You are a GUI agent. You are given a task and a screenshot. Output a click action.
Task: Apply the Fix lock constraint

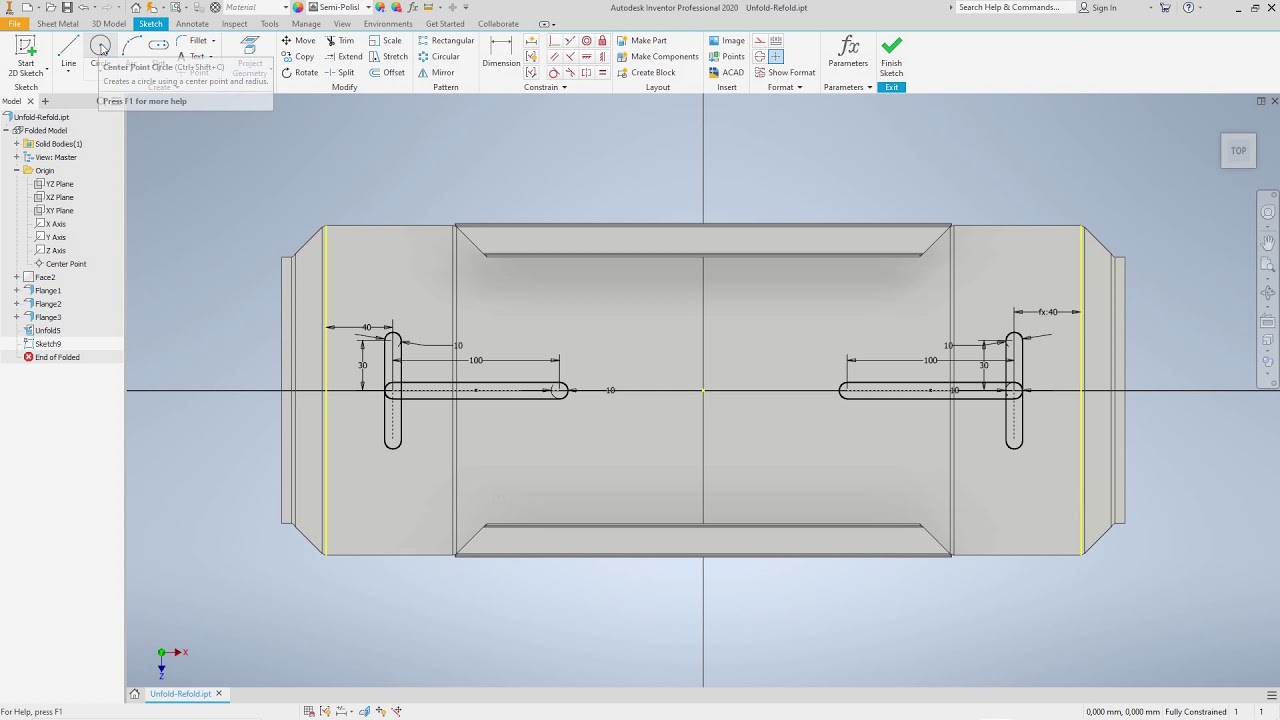(602, 41)
